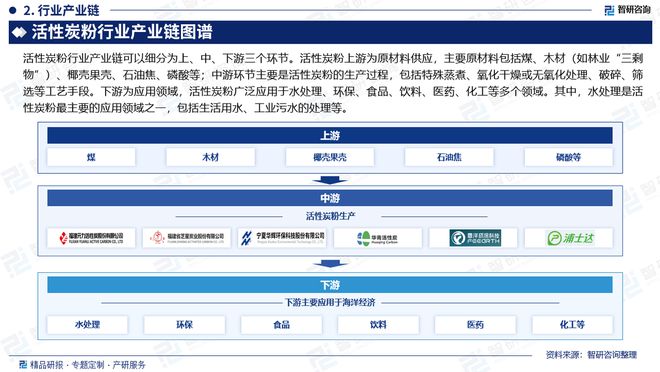Click the 椰壳果壳 upstream box
Image resolution: width=660 pixels, height=372 pixels.
coord(330,157)
